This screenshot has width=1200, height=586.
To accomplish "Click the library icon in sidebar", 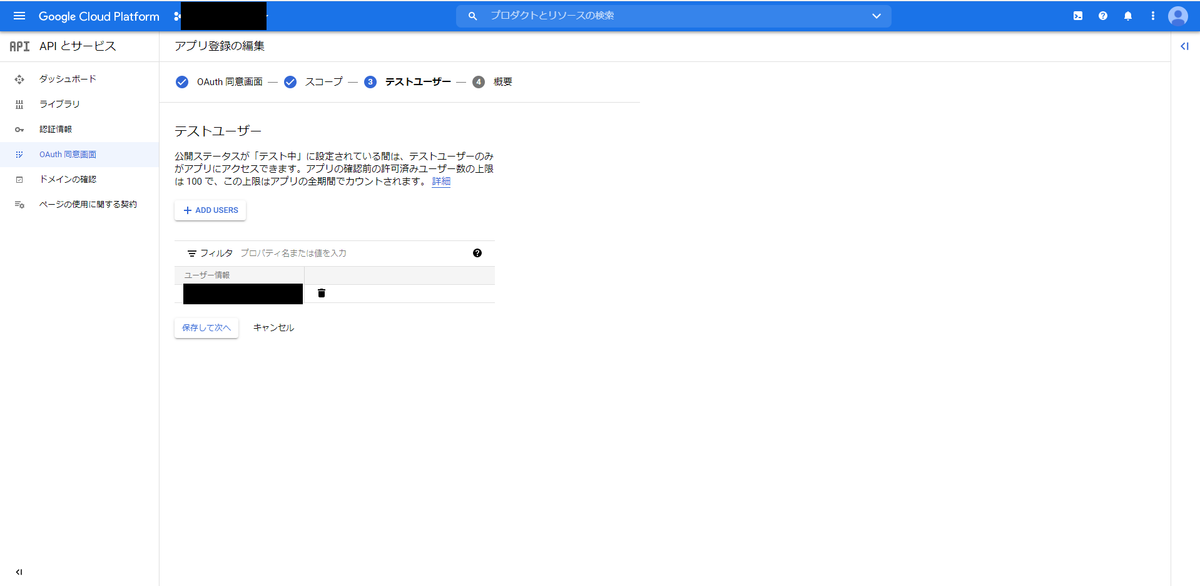I will [x=19, y=104].
